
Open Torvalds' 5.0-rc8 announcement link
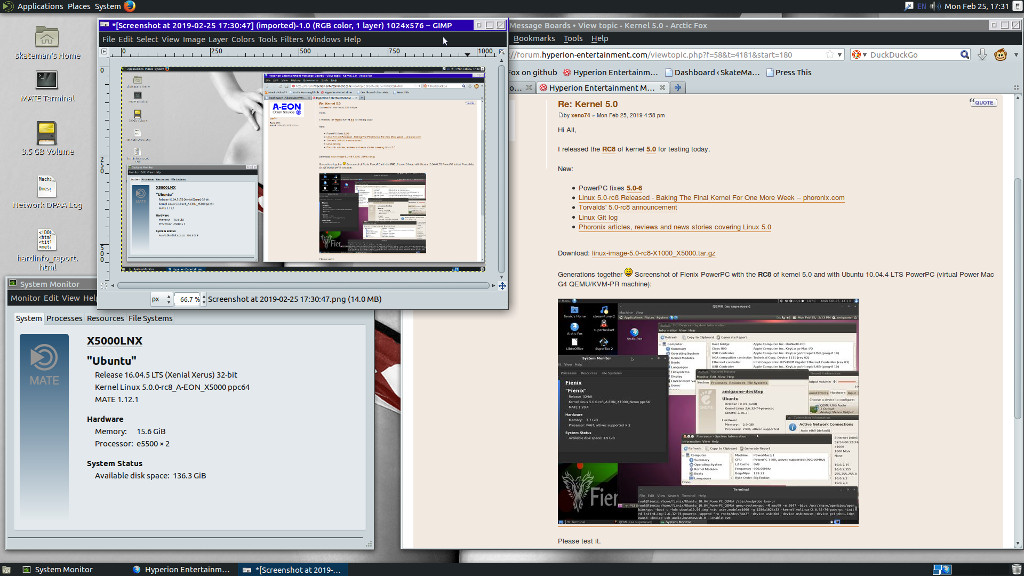(x=628, y=207)
